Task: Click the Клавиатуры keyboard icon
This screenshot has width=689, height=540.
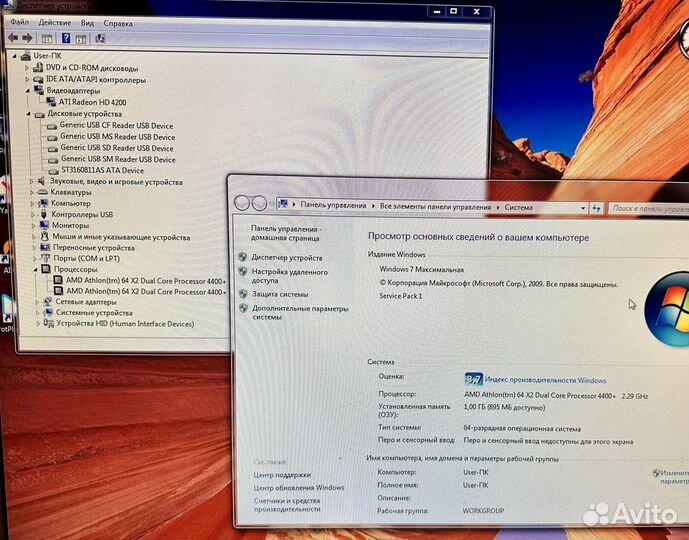Action: (43, 192)
